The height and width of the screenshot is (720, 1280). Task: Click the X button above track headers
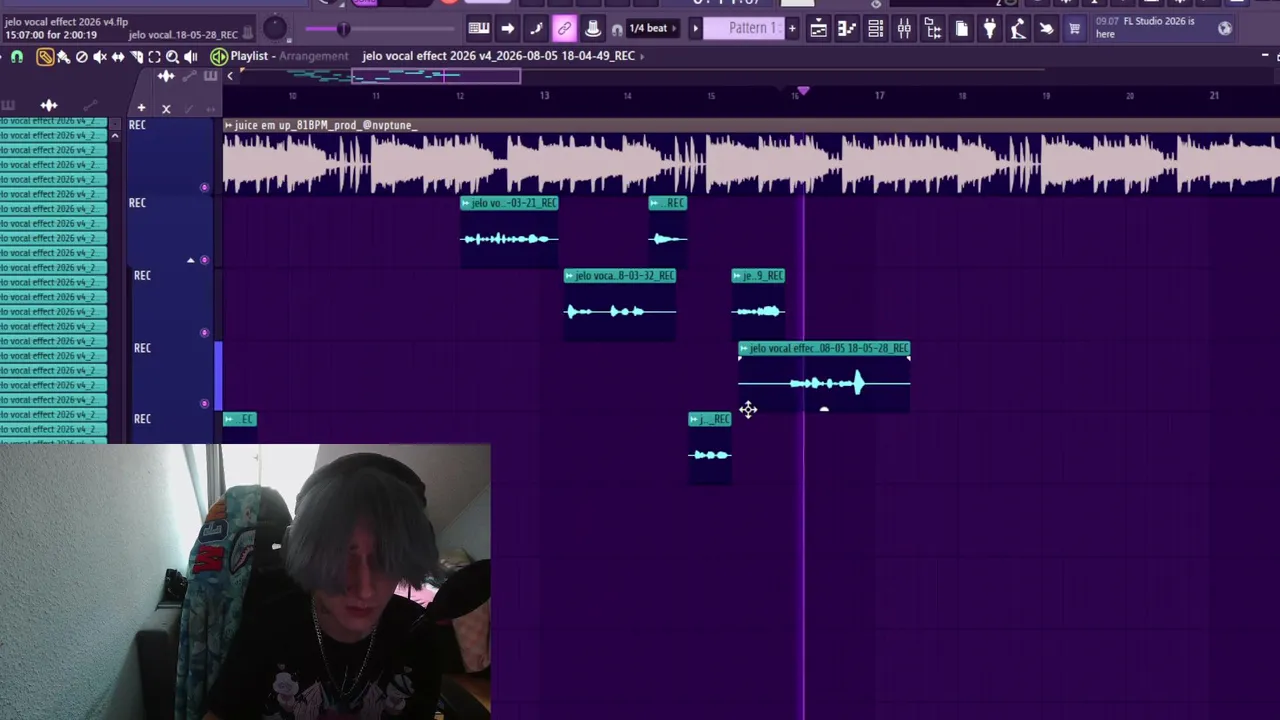pos(166,108)
